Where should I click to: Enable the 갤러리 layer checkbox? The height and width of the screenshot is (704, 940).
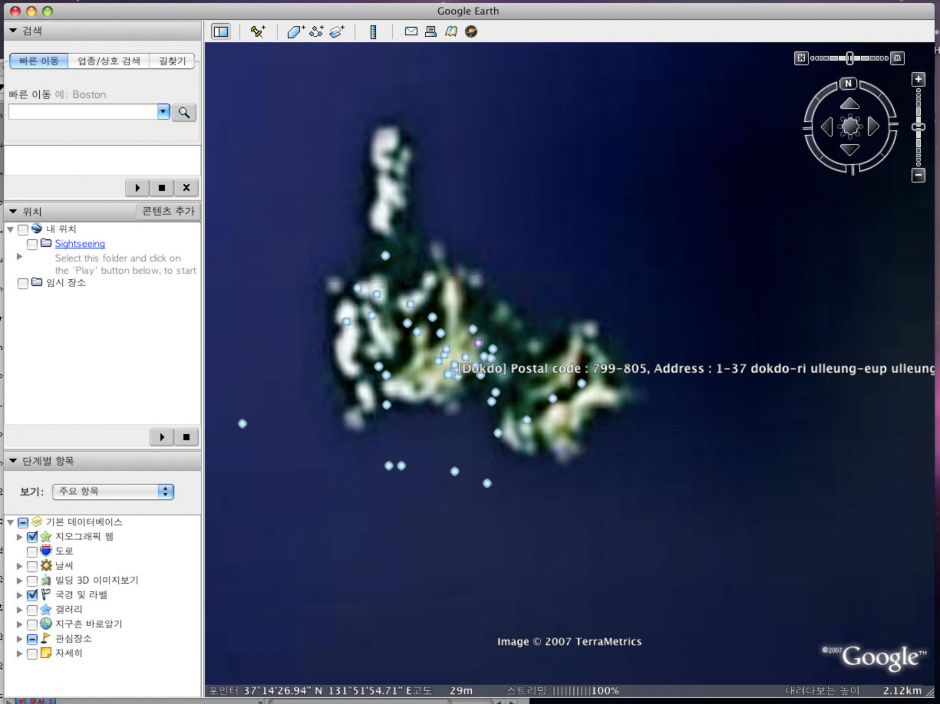(32, 609)
